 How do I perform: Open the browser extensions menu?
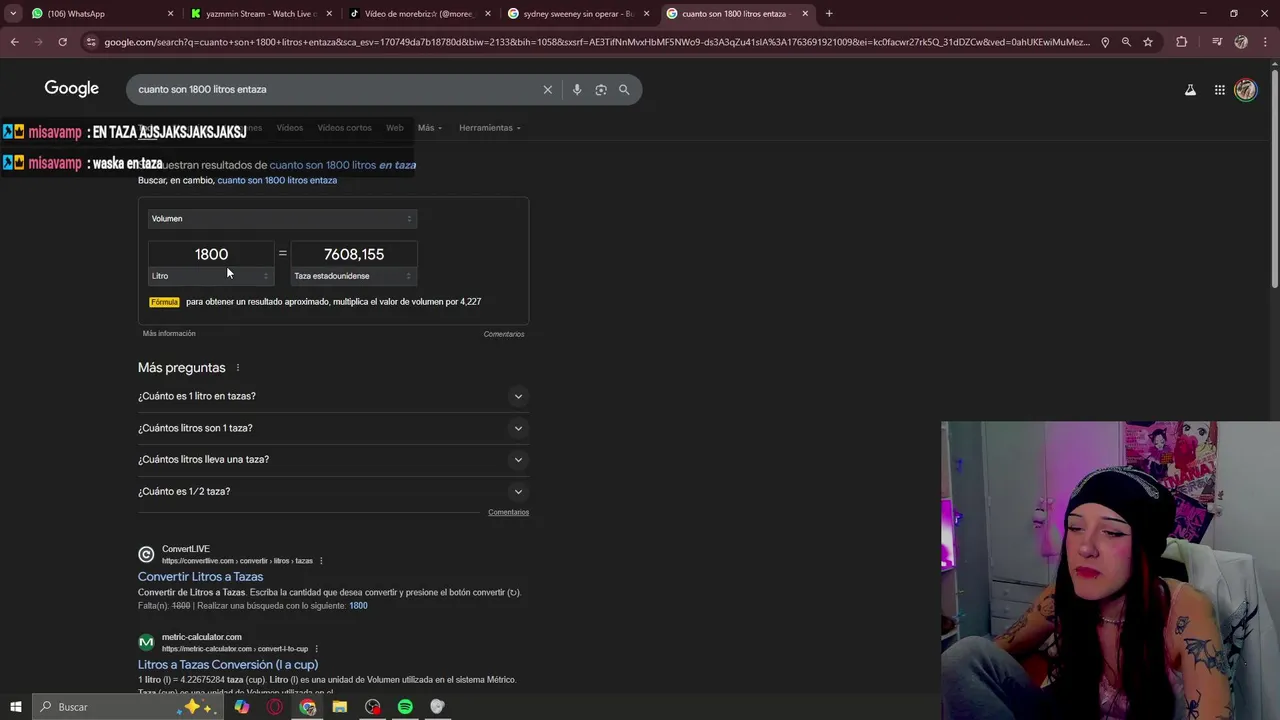pyautogui.click(x=1182, y=42)
